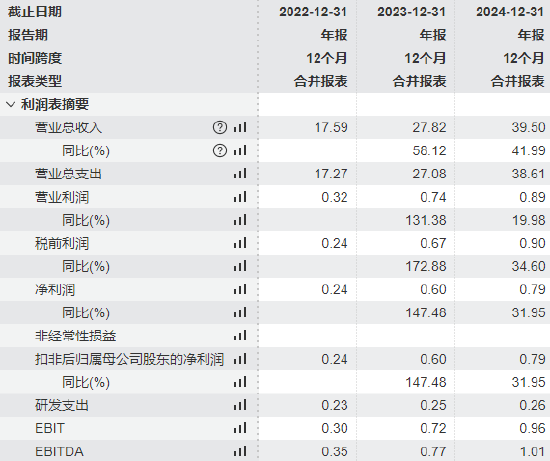Viewport: 550px width, 461px height.
Task: Click the 38.61 expense value
Action: tap(528, 174)
